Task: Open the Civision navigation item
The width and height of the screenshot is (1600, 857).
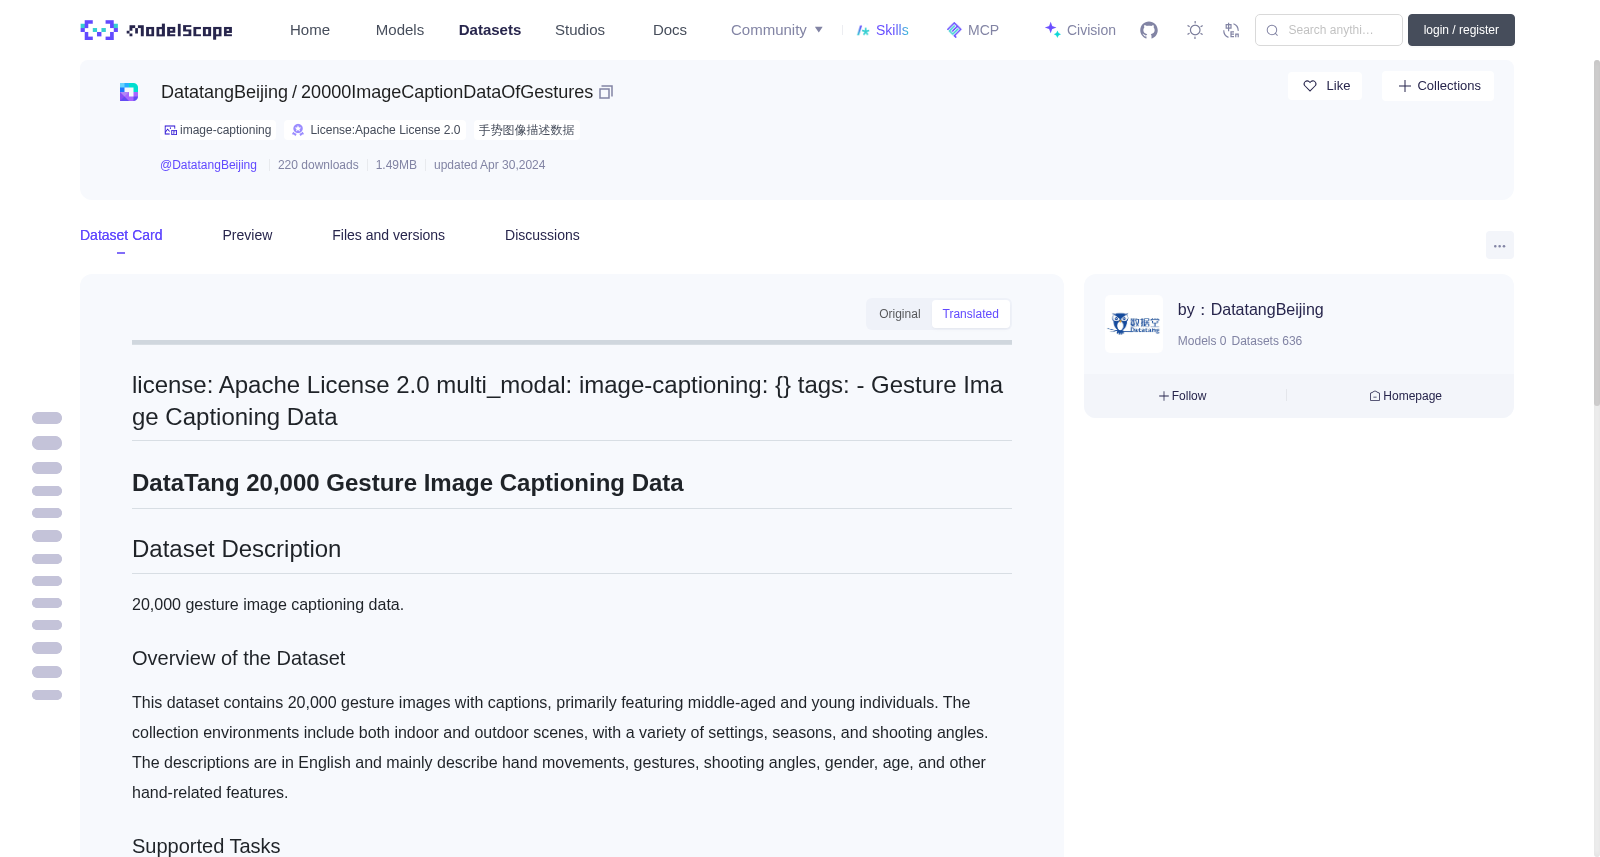Action: pyautogui.click(x=1080, y=30)
